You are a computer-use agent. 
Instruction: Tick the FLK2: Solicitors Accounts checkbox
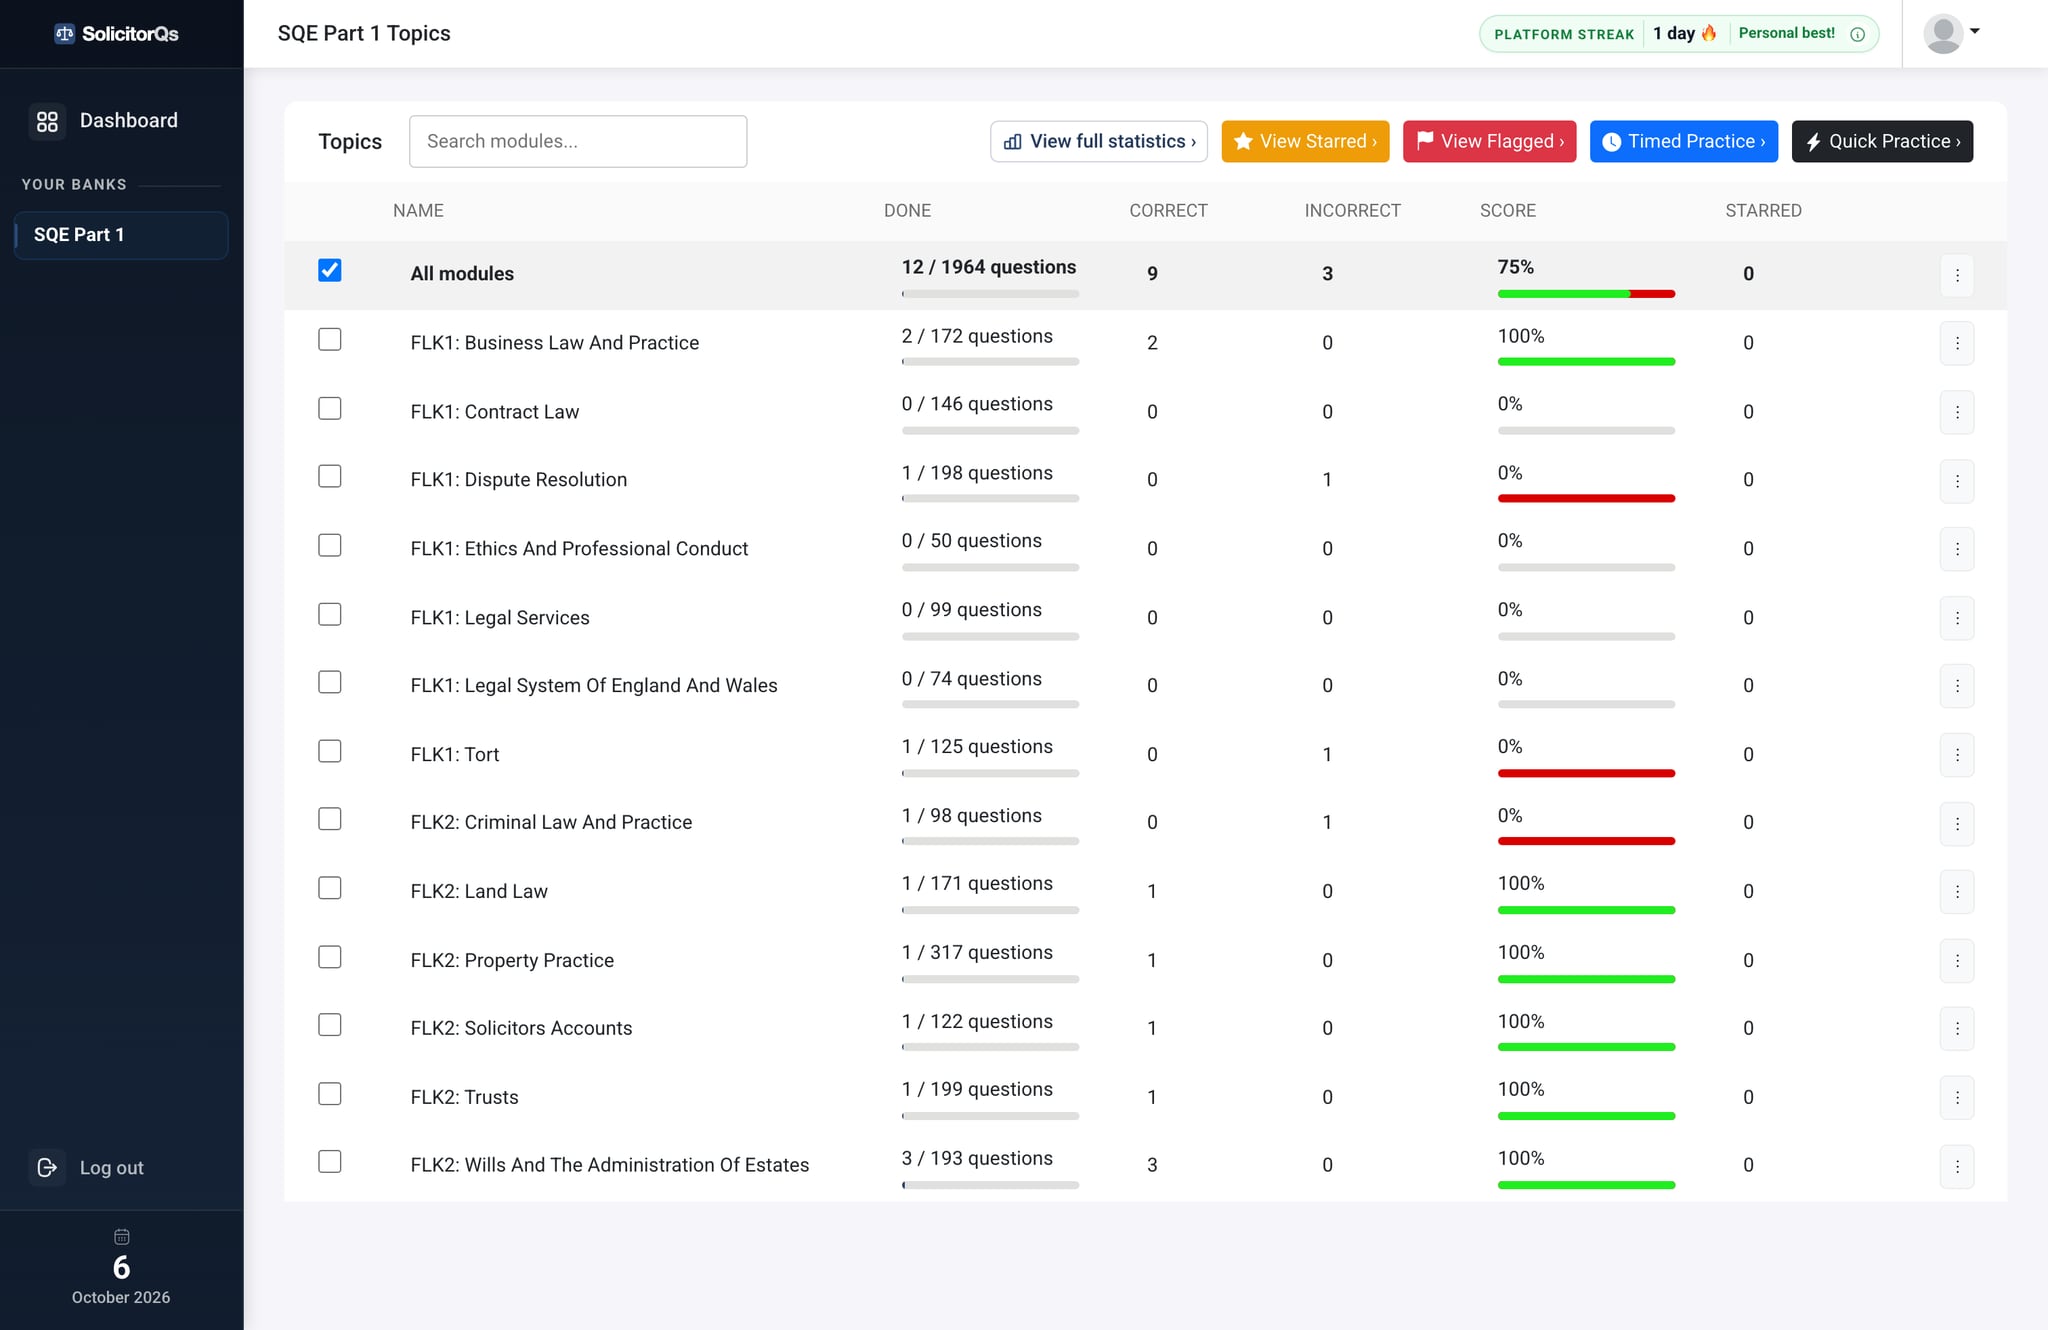pos(330,1025)
